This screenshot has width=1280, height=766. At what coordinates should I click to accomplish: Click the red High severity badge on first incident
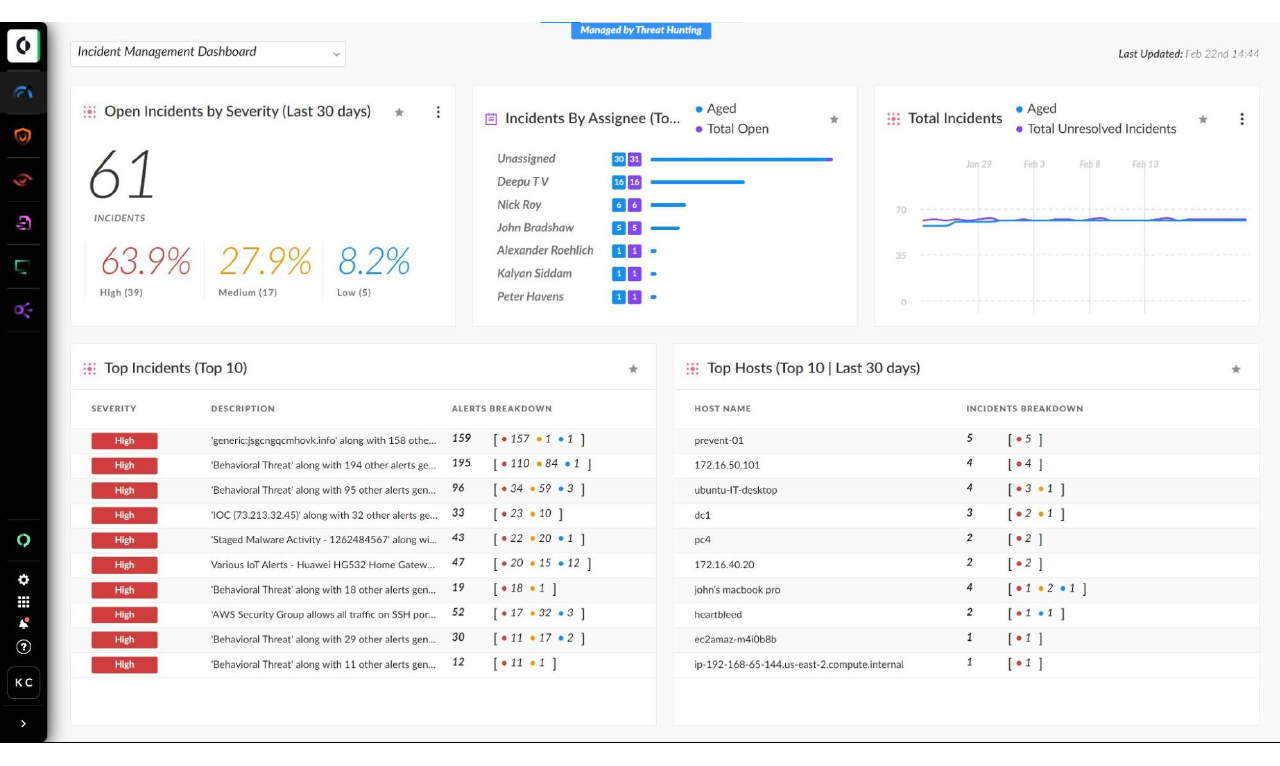(x=124, y=440)
